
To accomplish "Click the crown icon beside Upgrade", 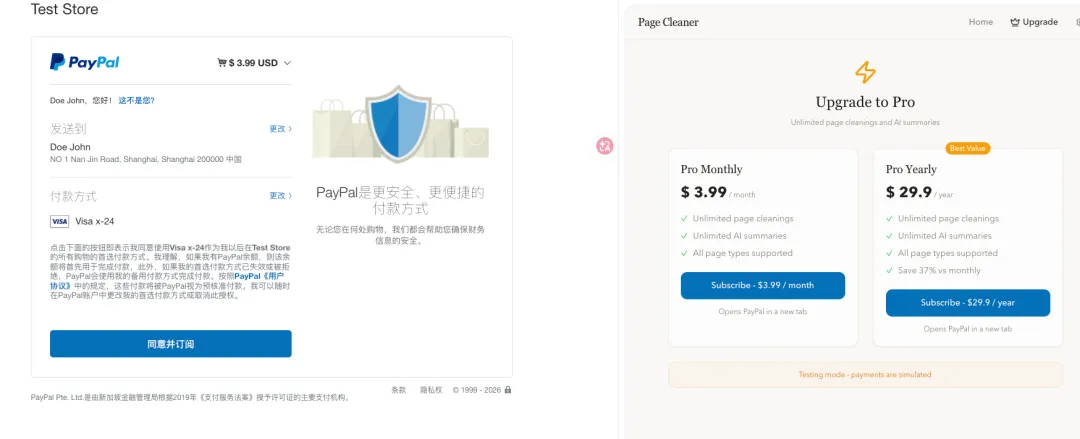I will click(x=1015, y=22).
